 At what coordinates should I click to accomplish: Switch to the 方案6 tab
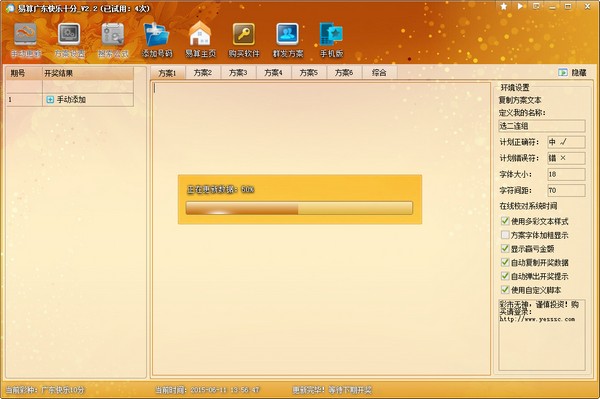point(344,72)
